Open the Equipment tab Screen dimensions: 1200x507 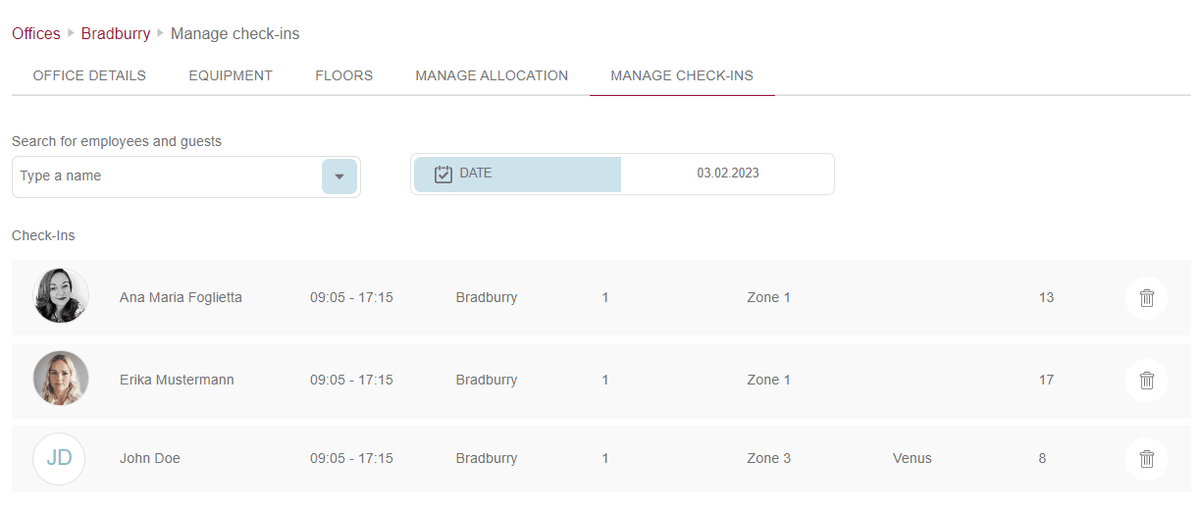230,76
